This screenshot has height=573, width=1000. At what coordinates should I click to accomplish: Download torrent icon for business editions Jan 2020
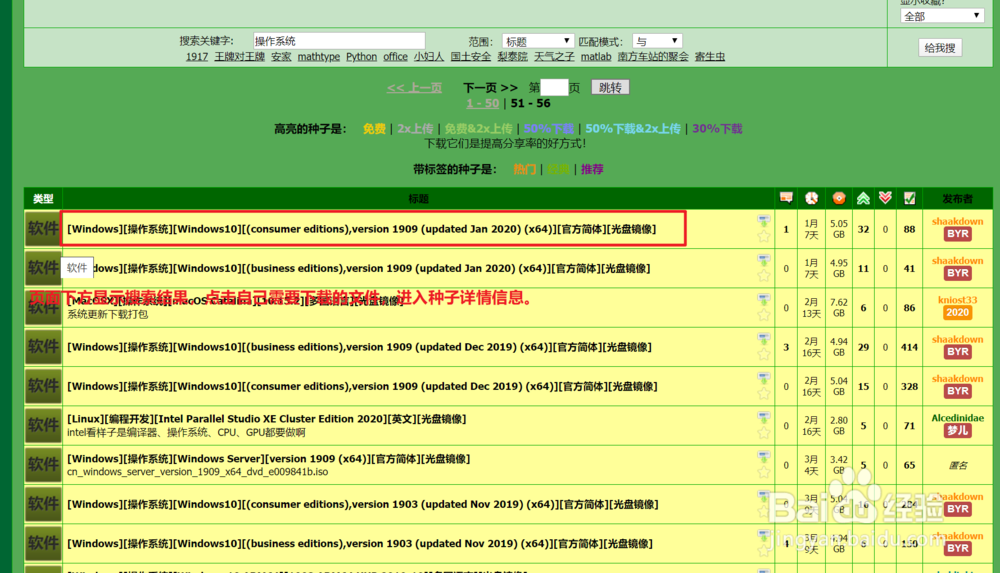click(763, 260)
